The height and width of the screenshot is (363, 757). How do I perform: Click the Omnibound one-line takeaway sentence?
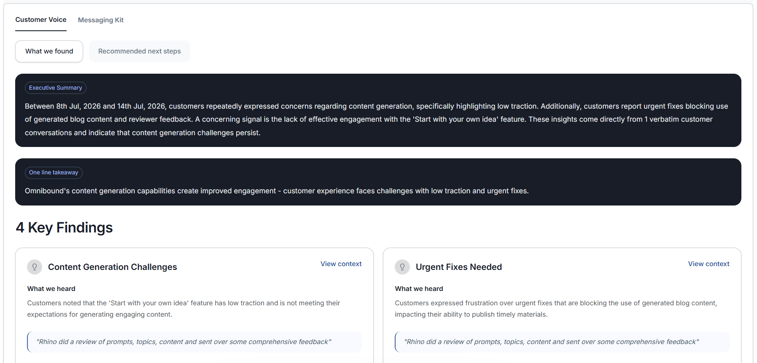[277, 191]
